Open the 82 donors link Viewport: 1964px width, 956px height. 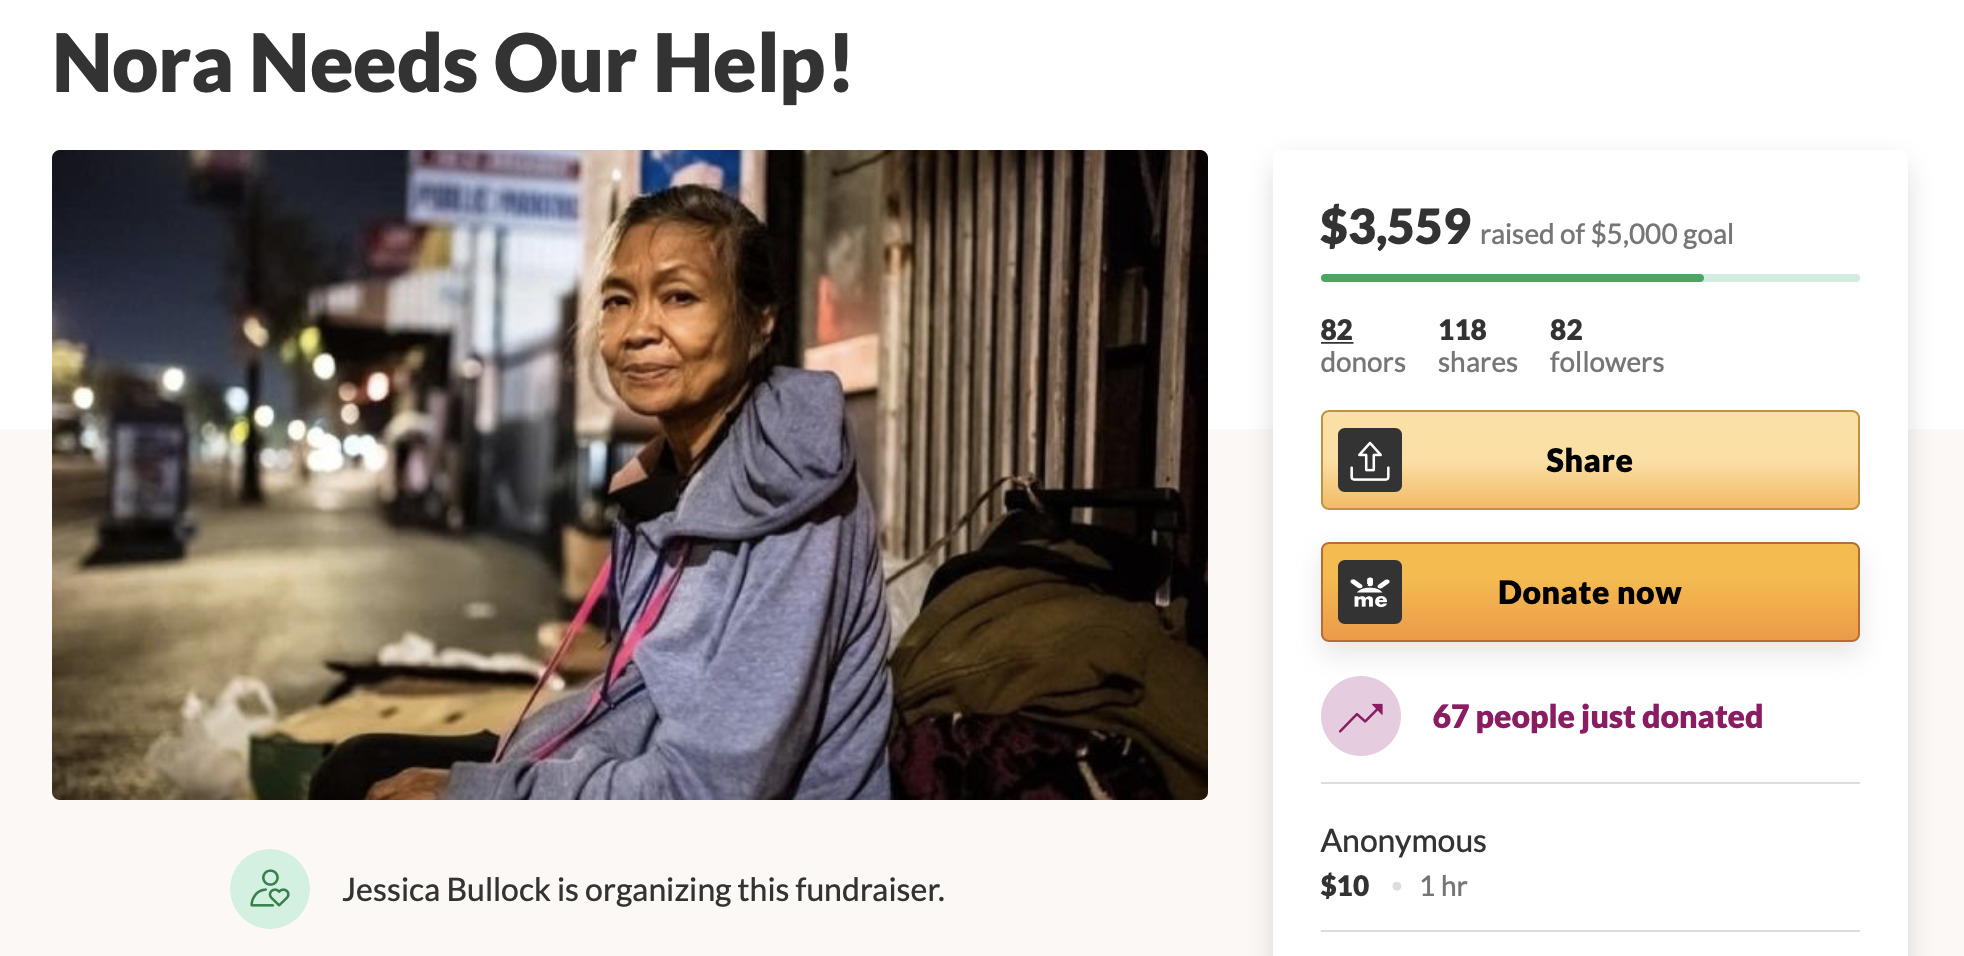1362,346
